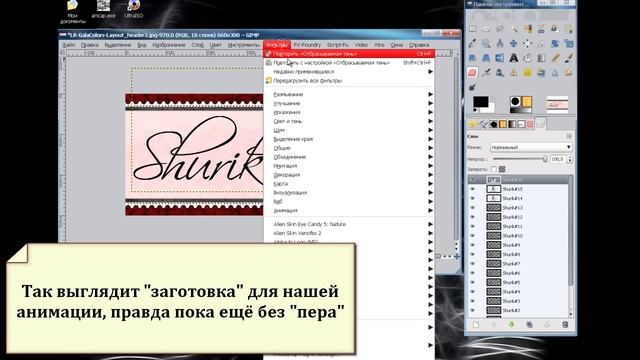Select the Ellipse Select tool
The width and height of the screenshot is (640, 360).
coord(486,29)
